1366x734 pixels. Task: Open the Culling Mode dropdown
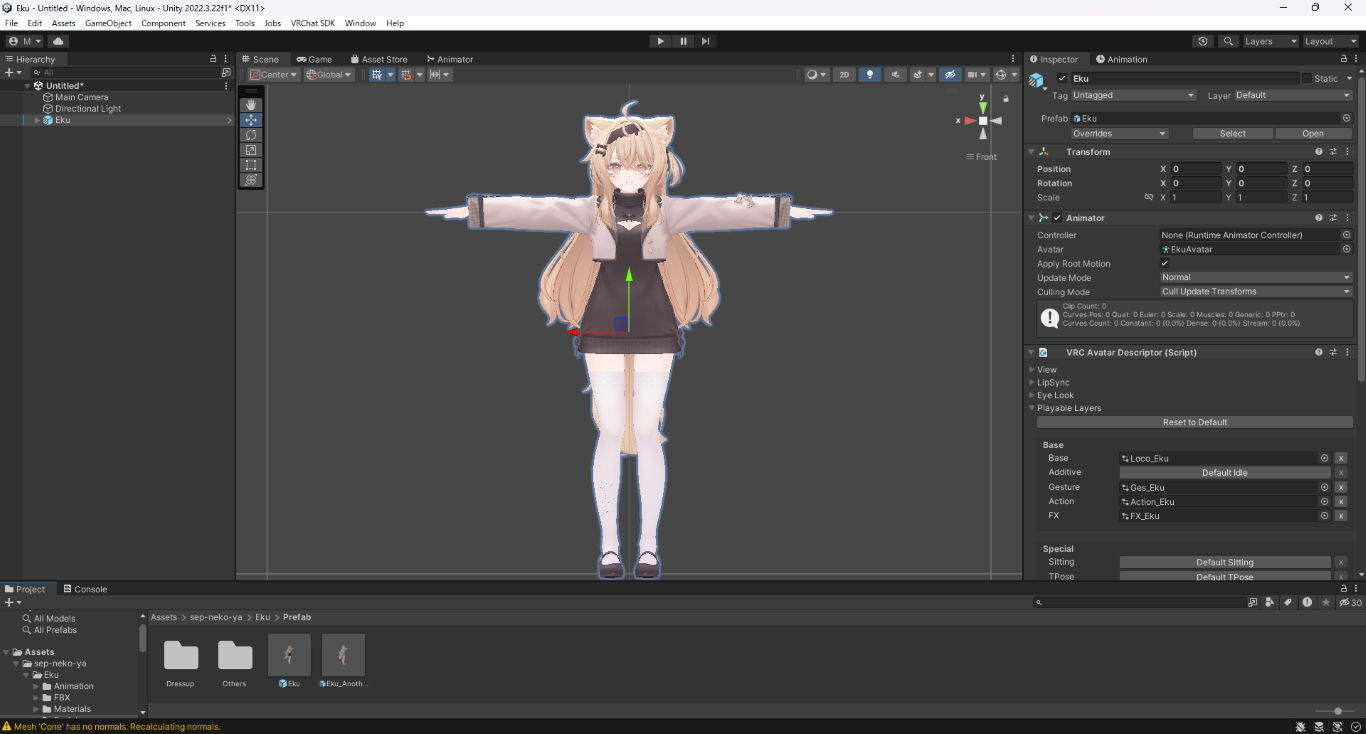pyautogui.click(x=1255, y=292)
